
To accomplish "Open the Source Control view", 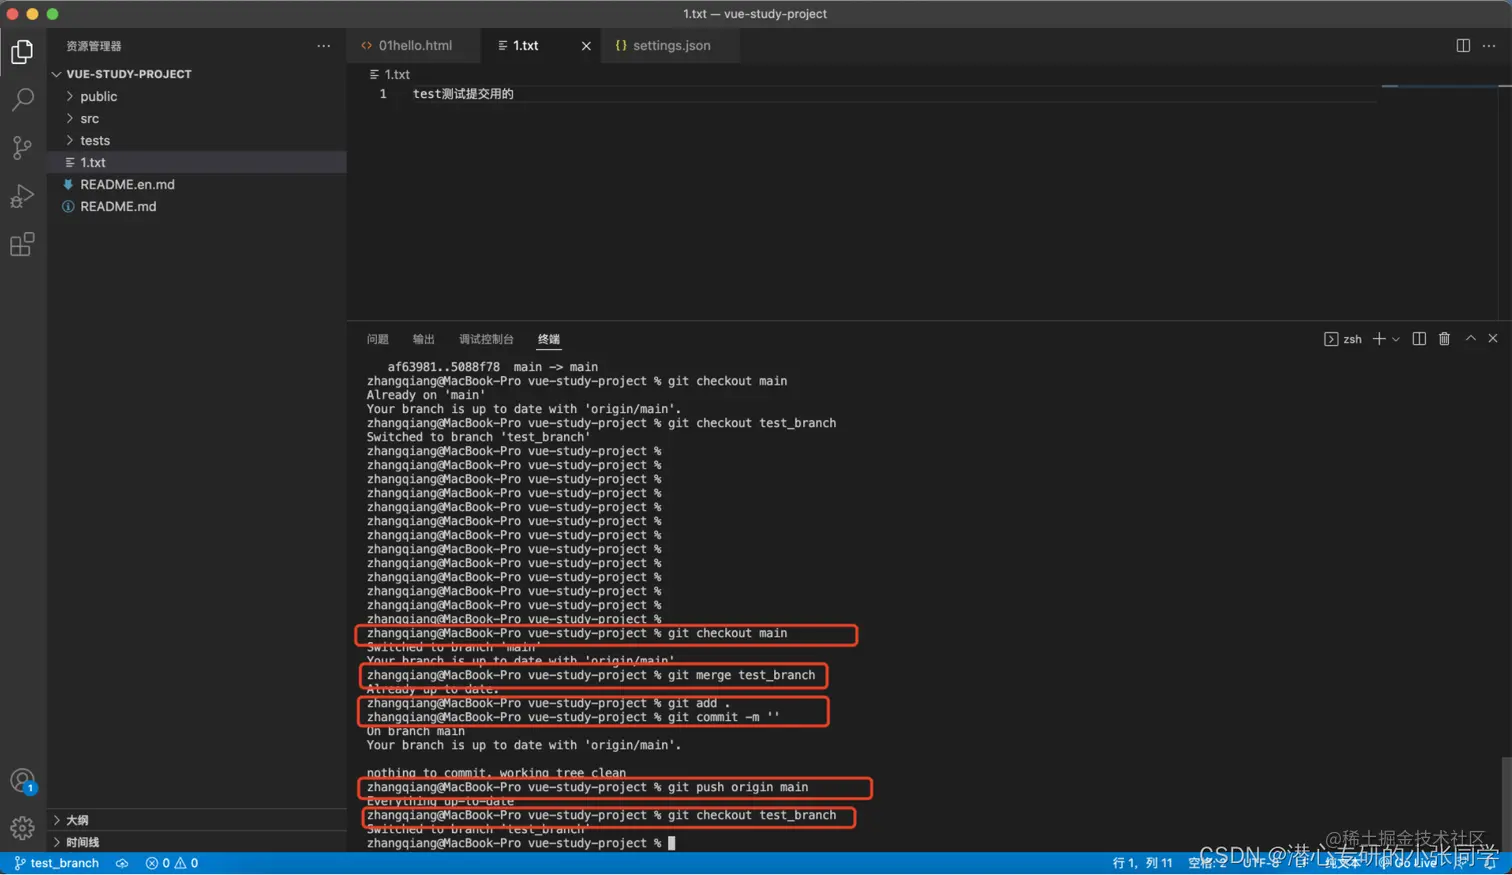I will click(22, 147).
